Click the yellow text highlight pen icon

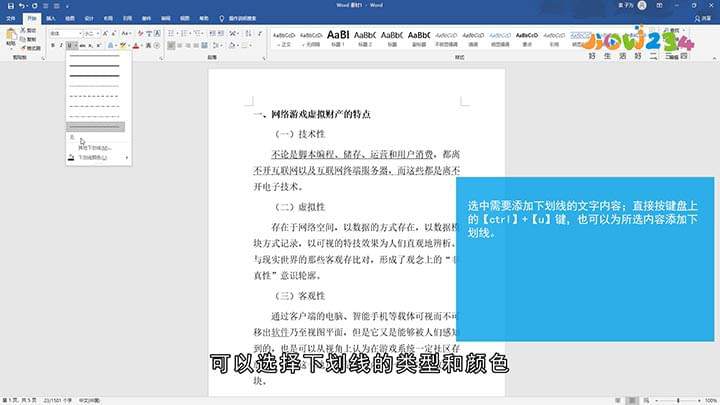(123, 45)
